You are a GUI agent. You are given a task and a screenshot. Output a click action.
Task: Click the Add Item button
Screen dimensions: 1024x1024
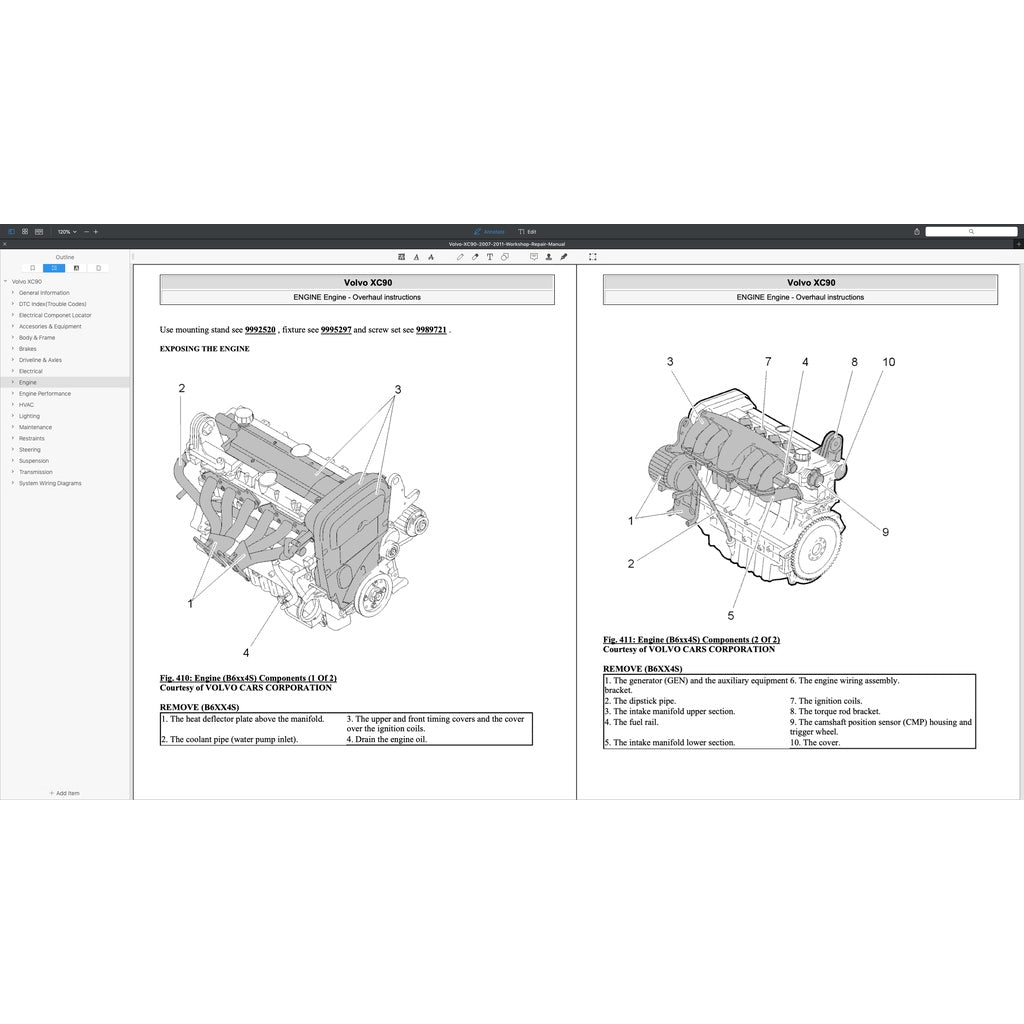pos(64,792)
